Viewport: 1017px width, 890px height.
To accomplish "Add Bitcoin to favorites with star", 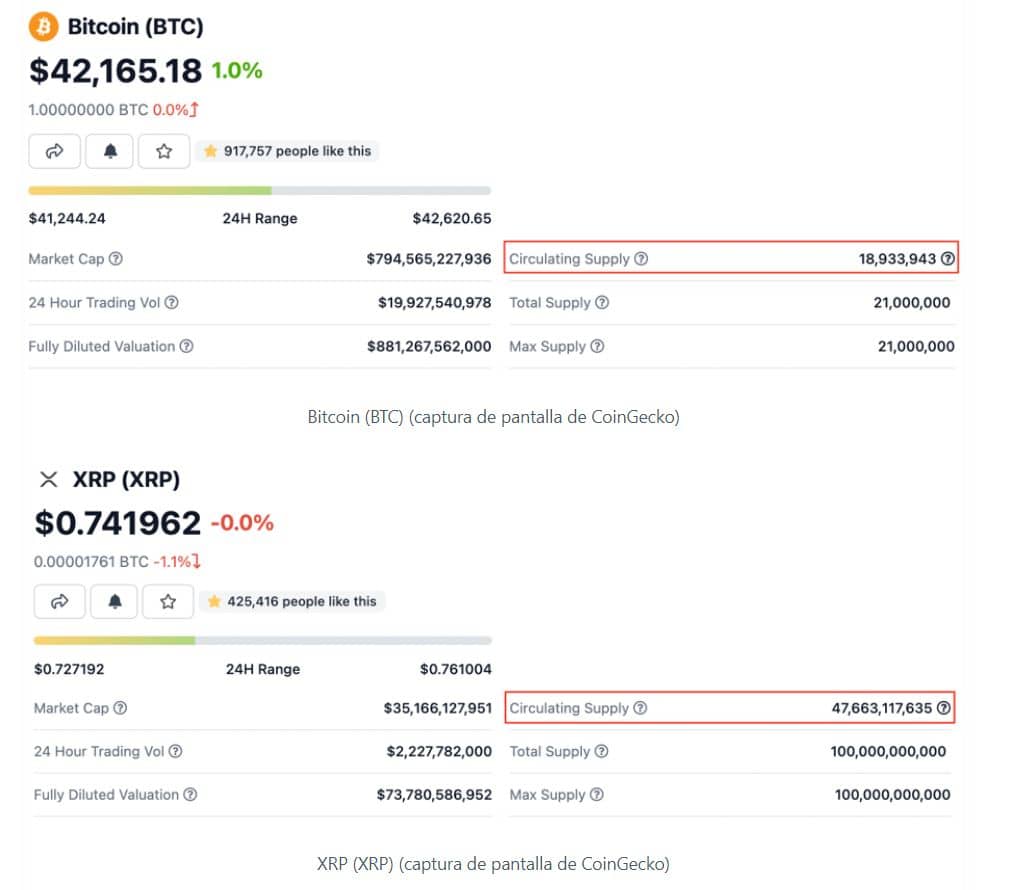I will (164, 151).
